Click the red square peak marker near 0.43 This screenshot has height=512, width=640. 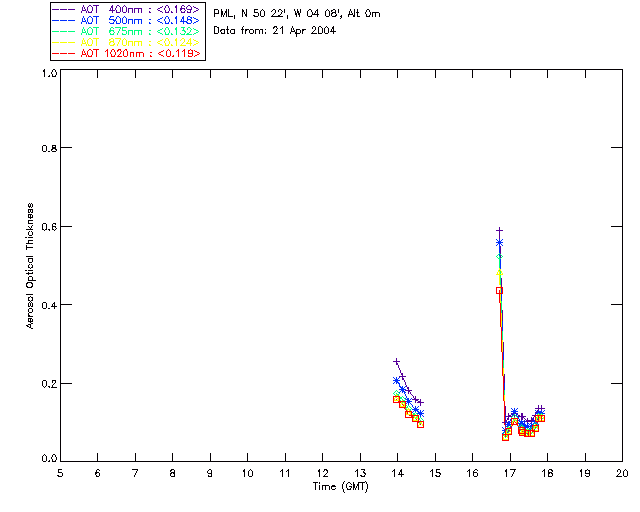click(499, 291)
